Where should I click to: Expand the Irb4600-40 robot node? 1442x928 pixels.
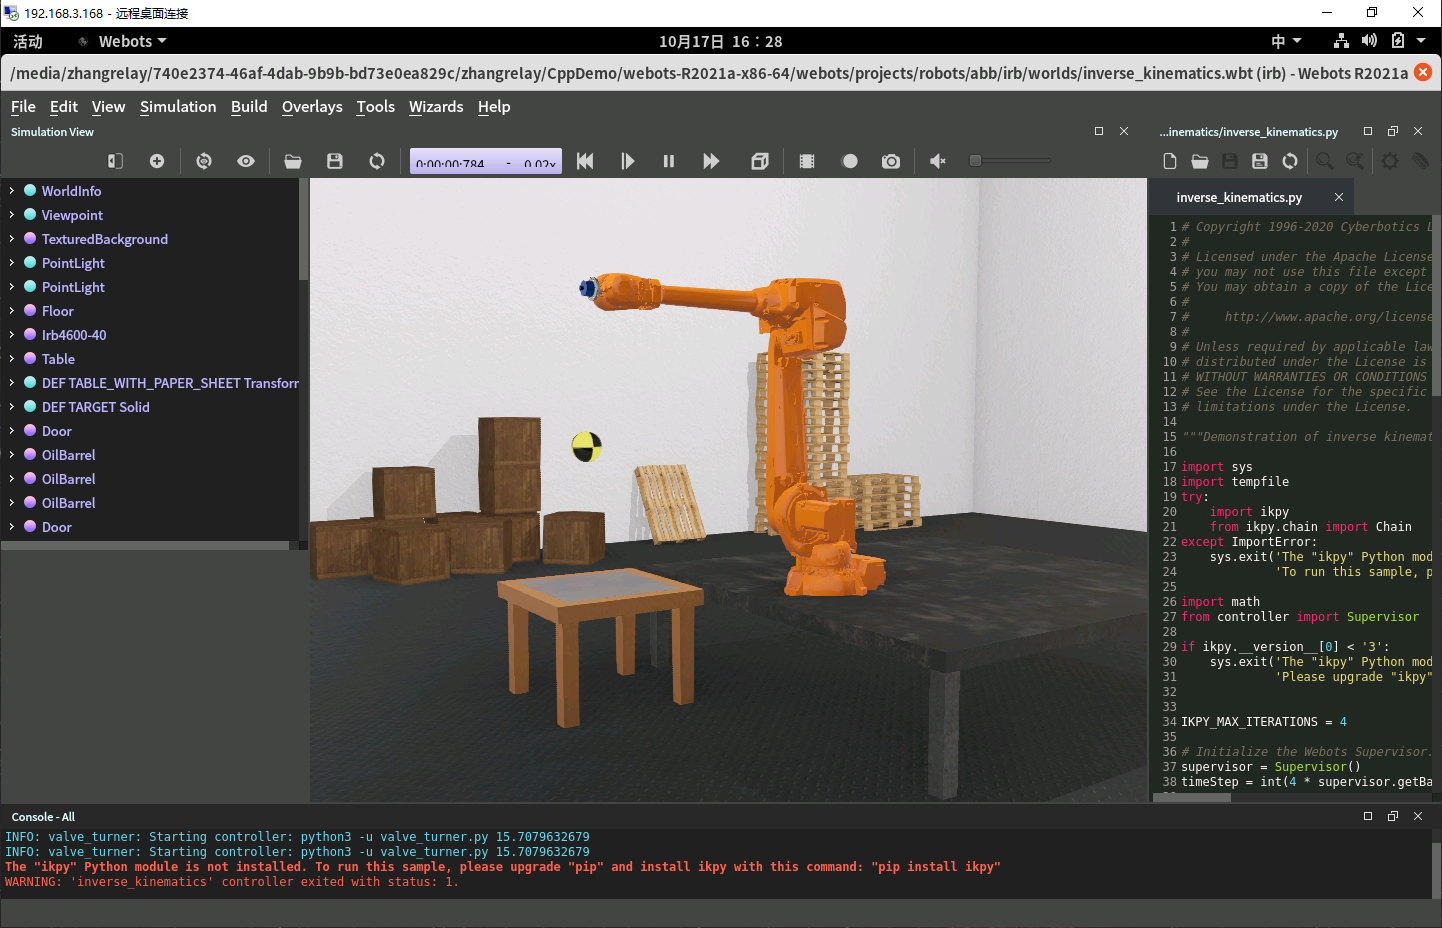point(12,334)
